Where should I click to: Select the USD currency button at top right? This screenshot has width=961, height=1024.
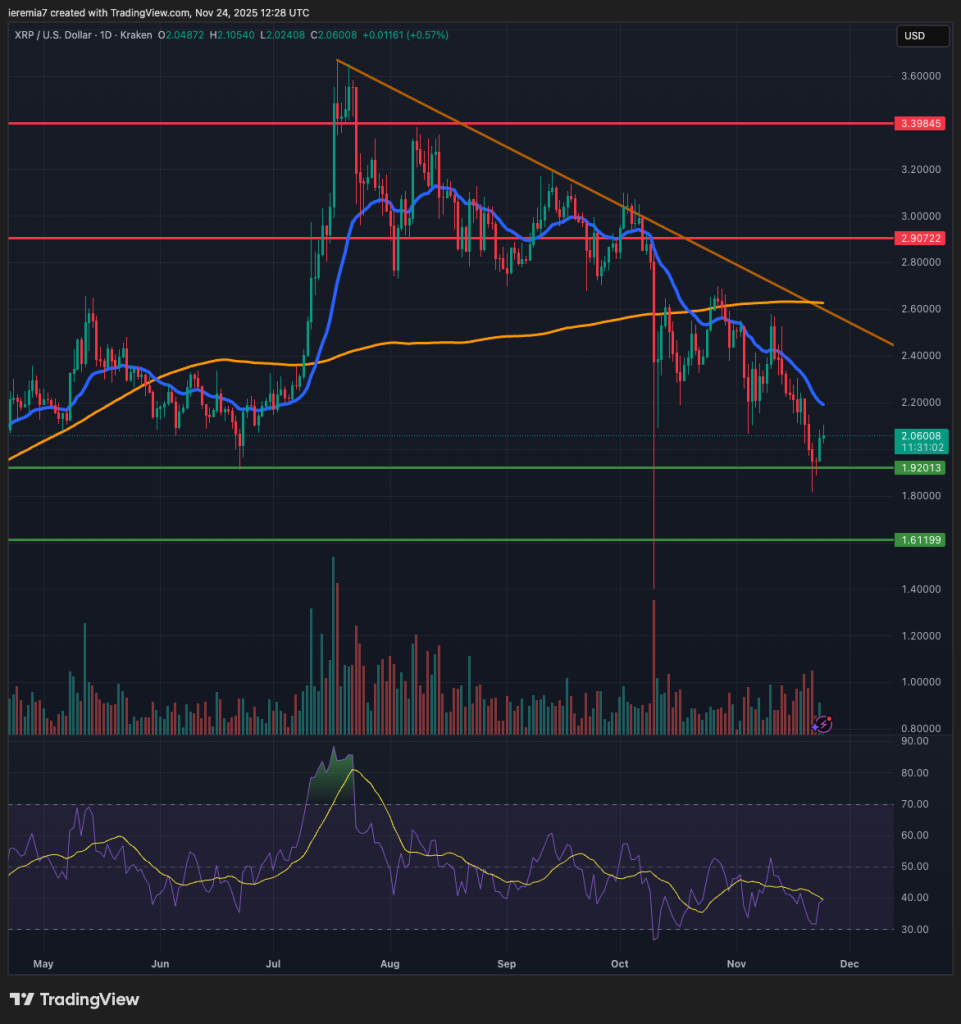(921, 36)
